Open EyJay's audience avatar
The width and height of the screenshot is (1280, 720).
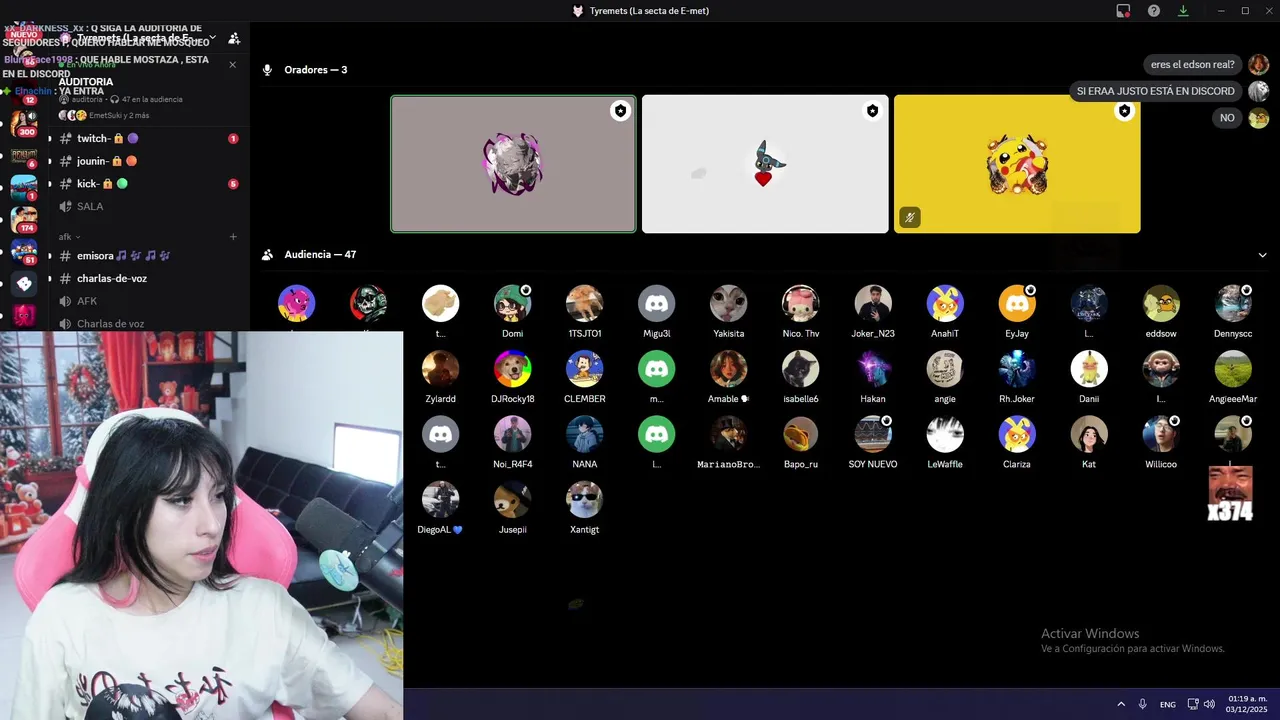pos(1016,304)
